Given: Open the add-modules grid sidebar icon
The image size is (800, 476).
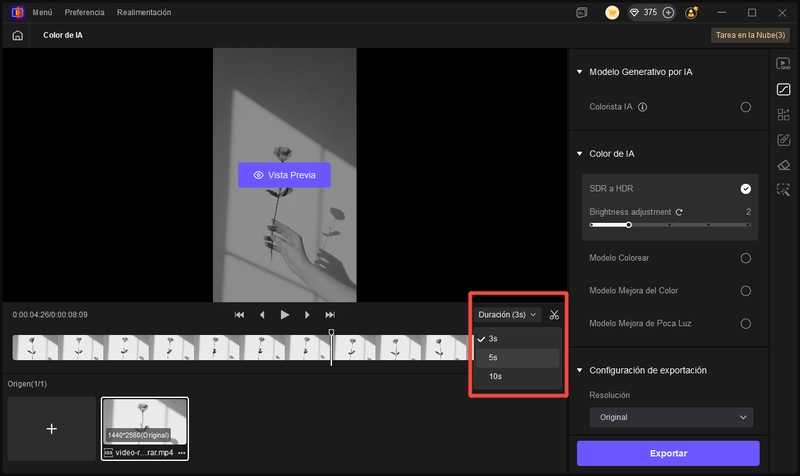Looking at the screenshot, I should click(783, 114).
